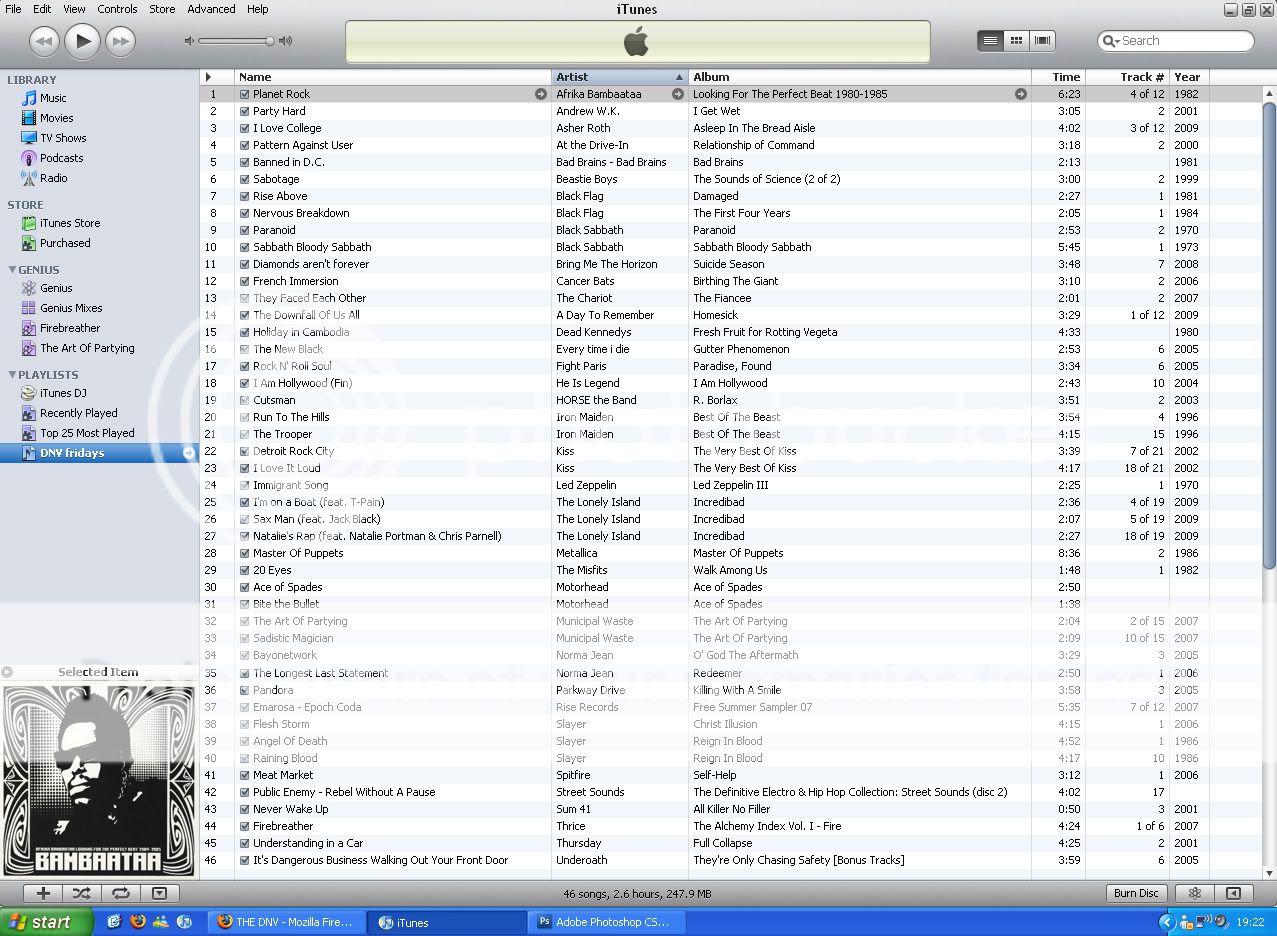Go back to the previous track

pos(44,41)
